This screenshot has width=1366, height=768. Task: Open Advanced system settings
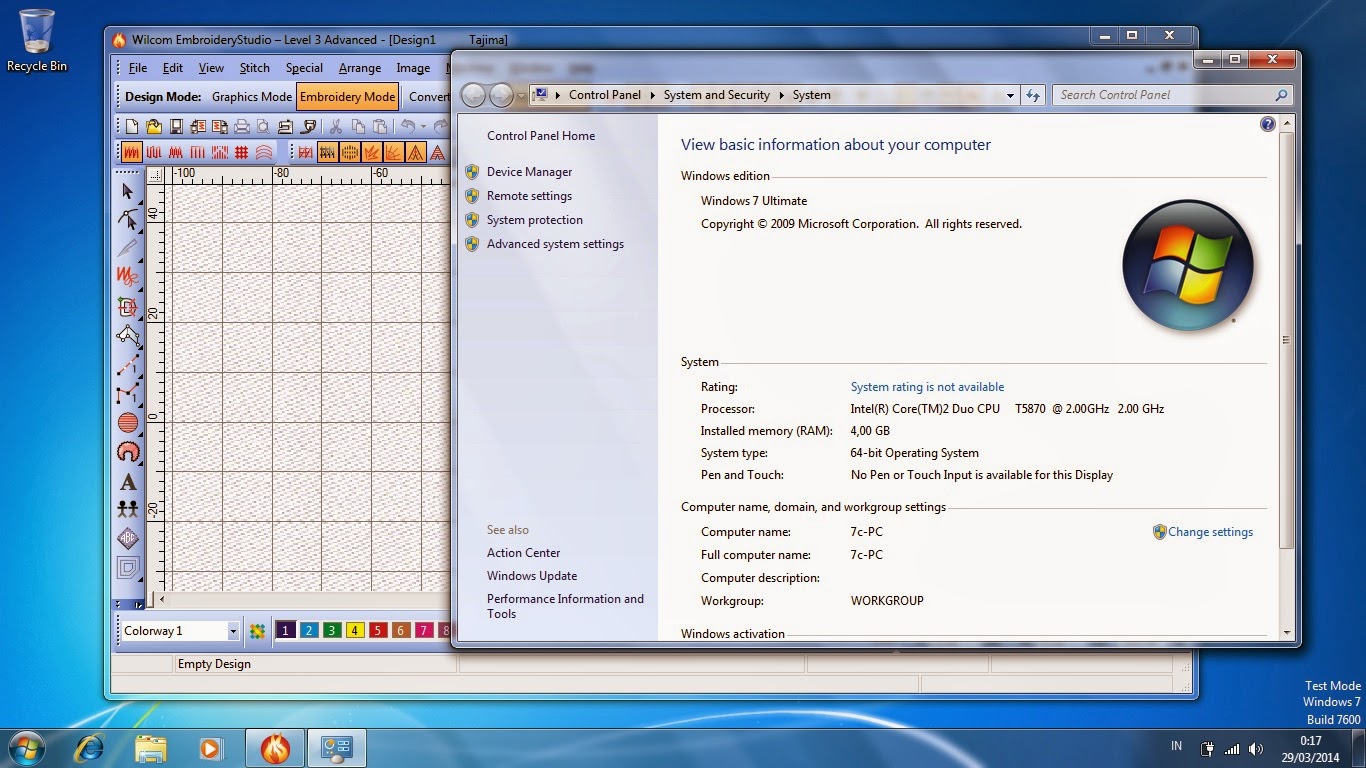pos(555,244)
